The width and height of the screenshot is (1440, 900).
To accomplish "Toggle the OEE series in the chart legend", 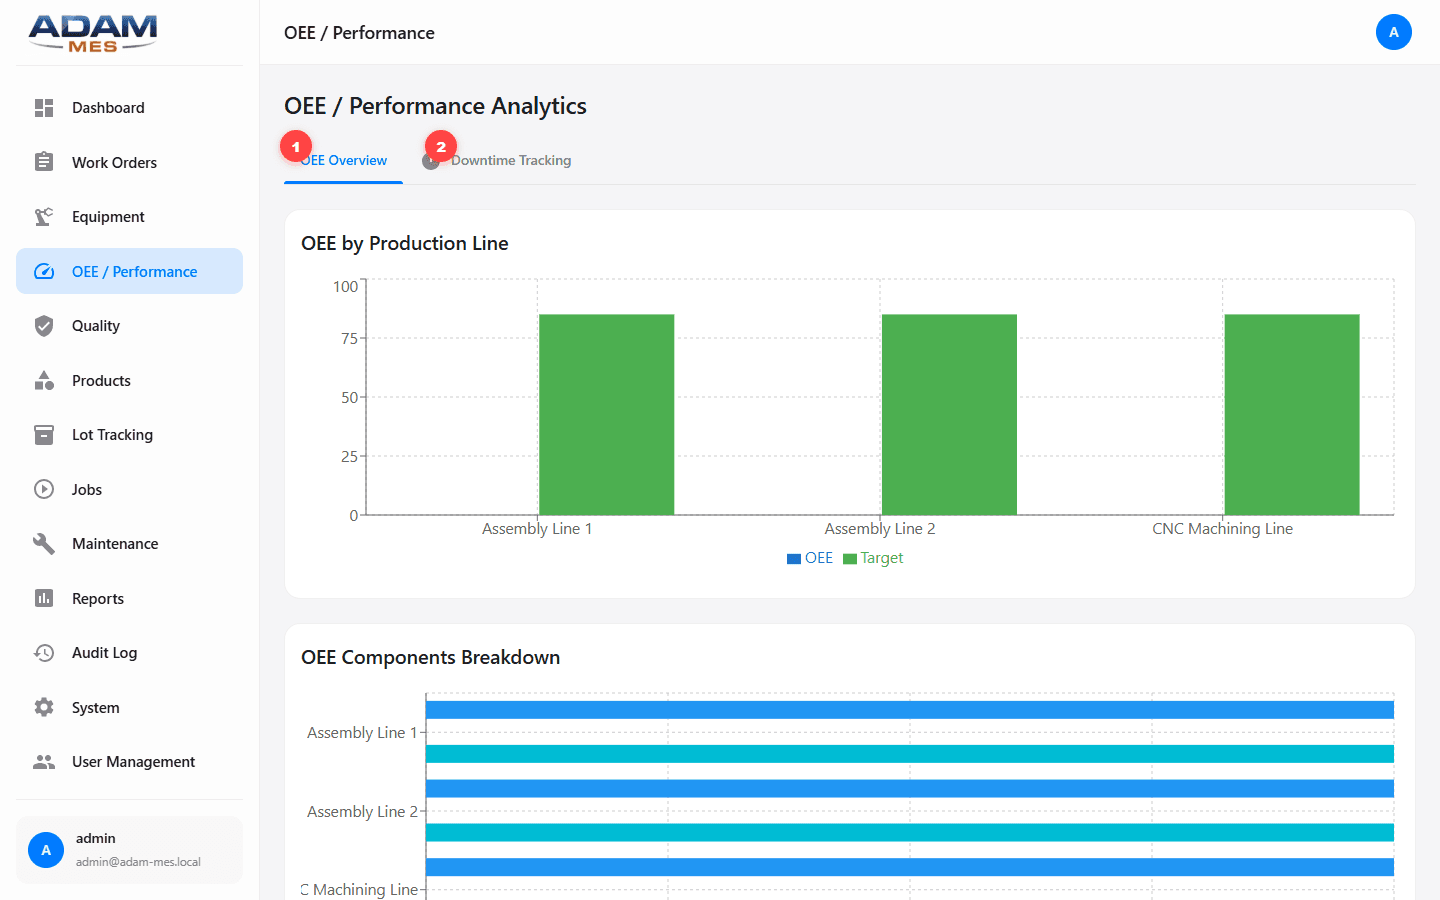I will 810,557.
